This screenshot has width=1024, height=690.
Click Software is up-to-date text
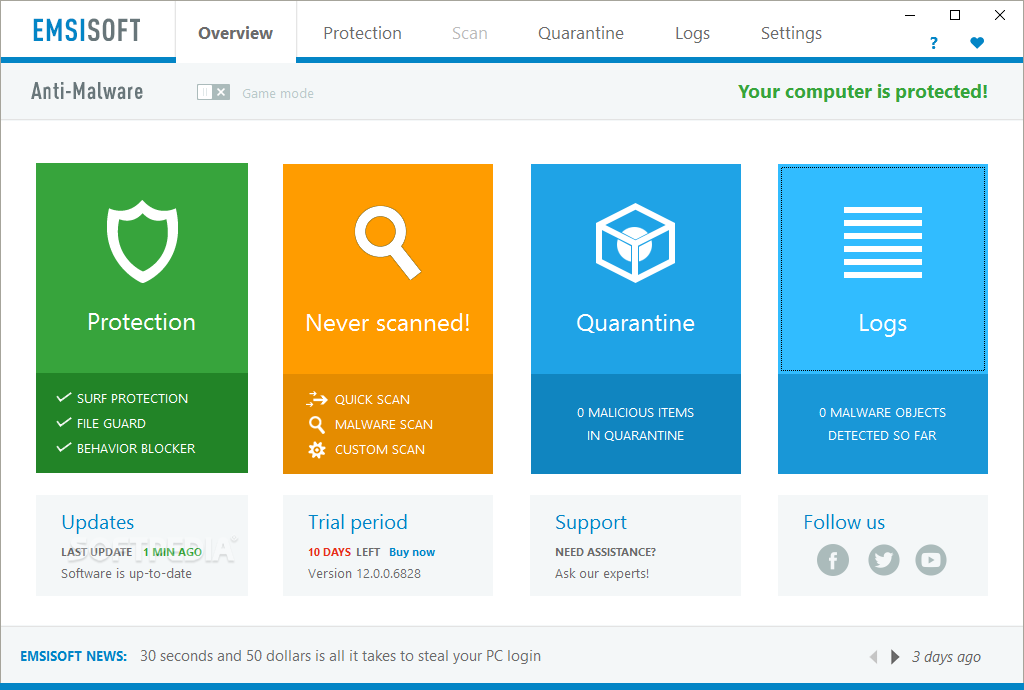(x=126, y=573)
